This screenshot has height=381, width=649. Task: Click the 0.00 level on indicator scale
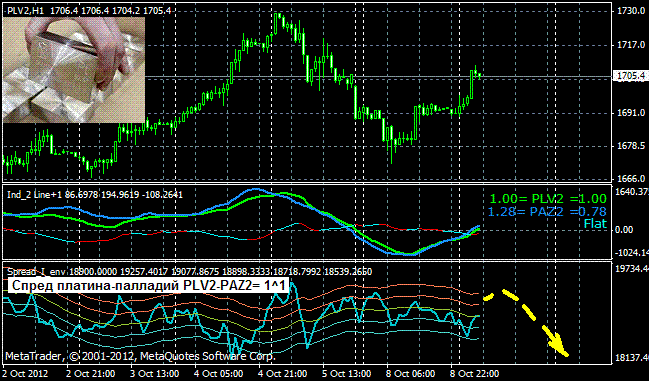coord(624,230)
